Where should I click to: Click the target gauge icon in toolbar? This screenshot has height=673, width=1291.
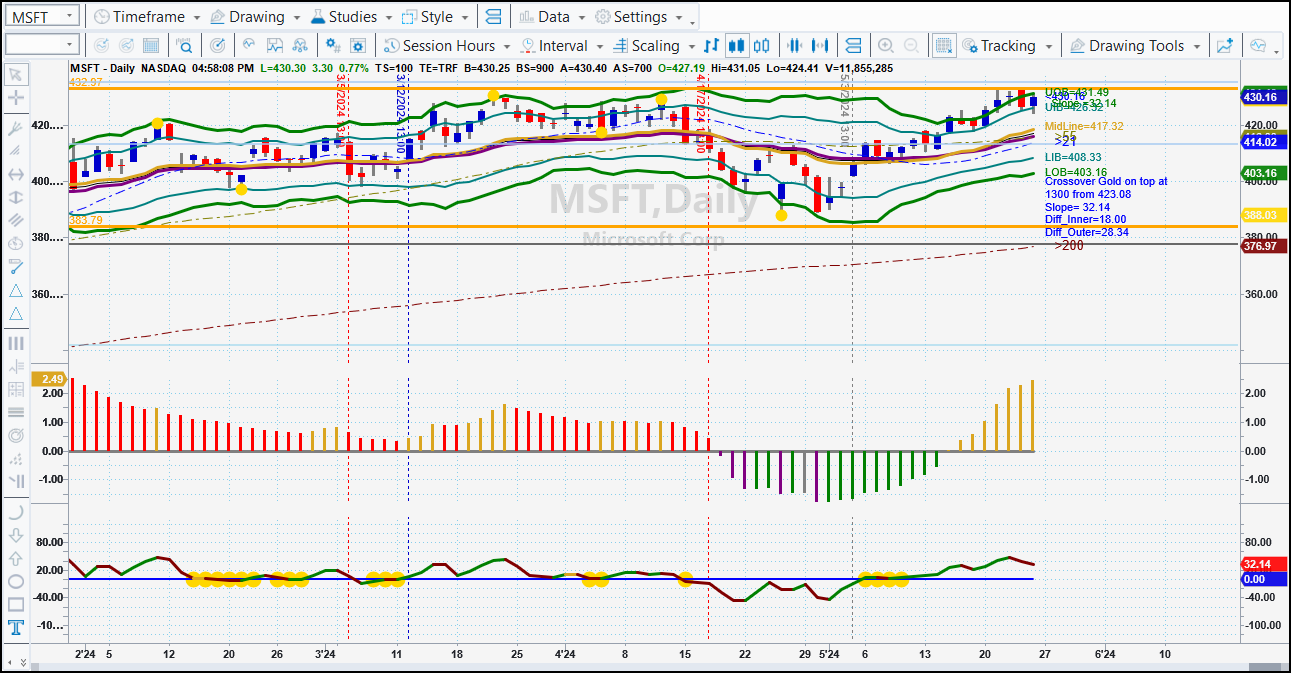click(217, 45)
